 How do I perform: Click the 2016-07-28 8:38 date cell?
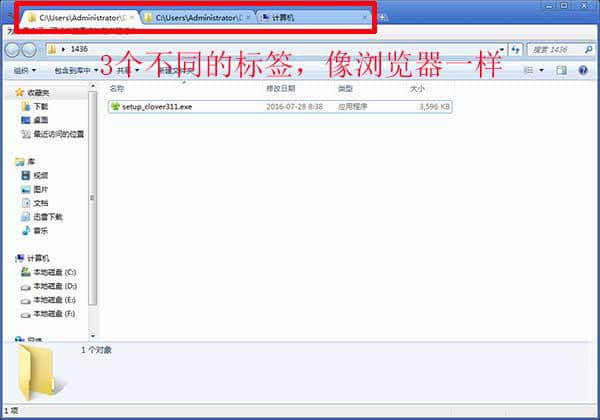(294, 107)
